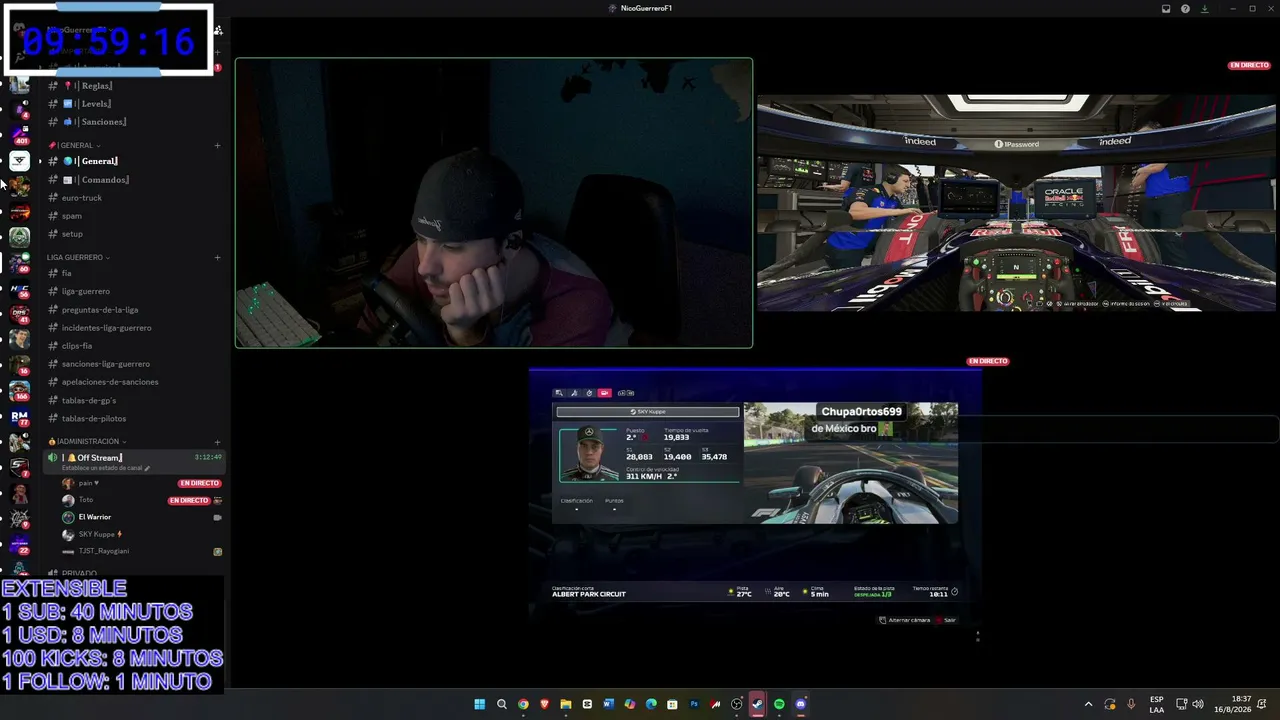Open File Explorer from the taskbar
This screenshot has height=720, width=1280.
click(x=566, y=704)
